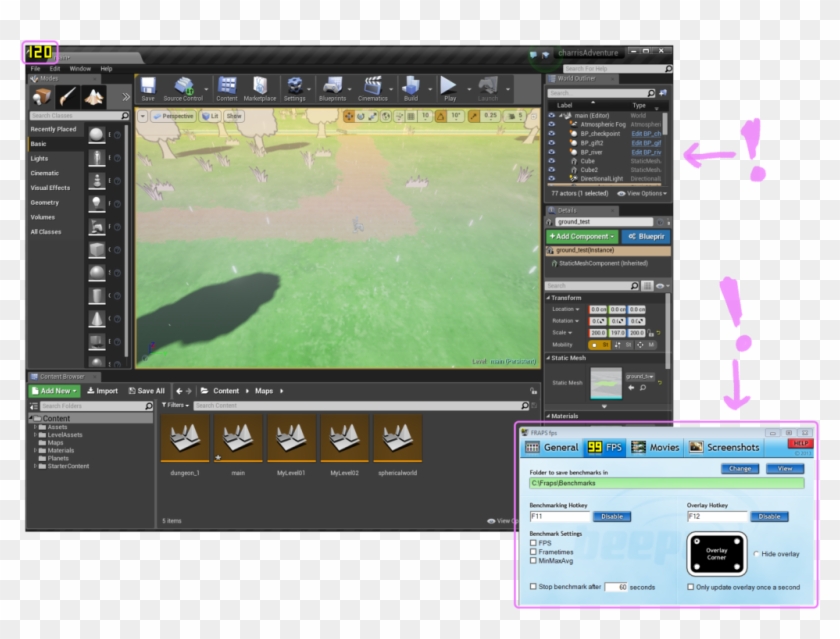The image size is (840, 639).
Task: Open Source Control from the toolbar
Action: click(184, 88)
